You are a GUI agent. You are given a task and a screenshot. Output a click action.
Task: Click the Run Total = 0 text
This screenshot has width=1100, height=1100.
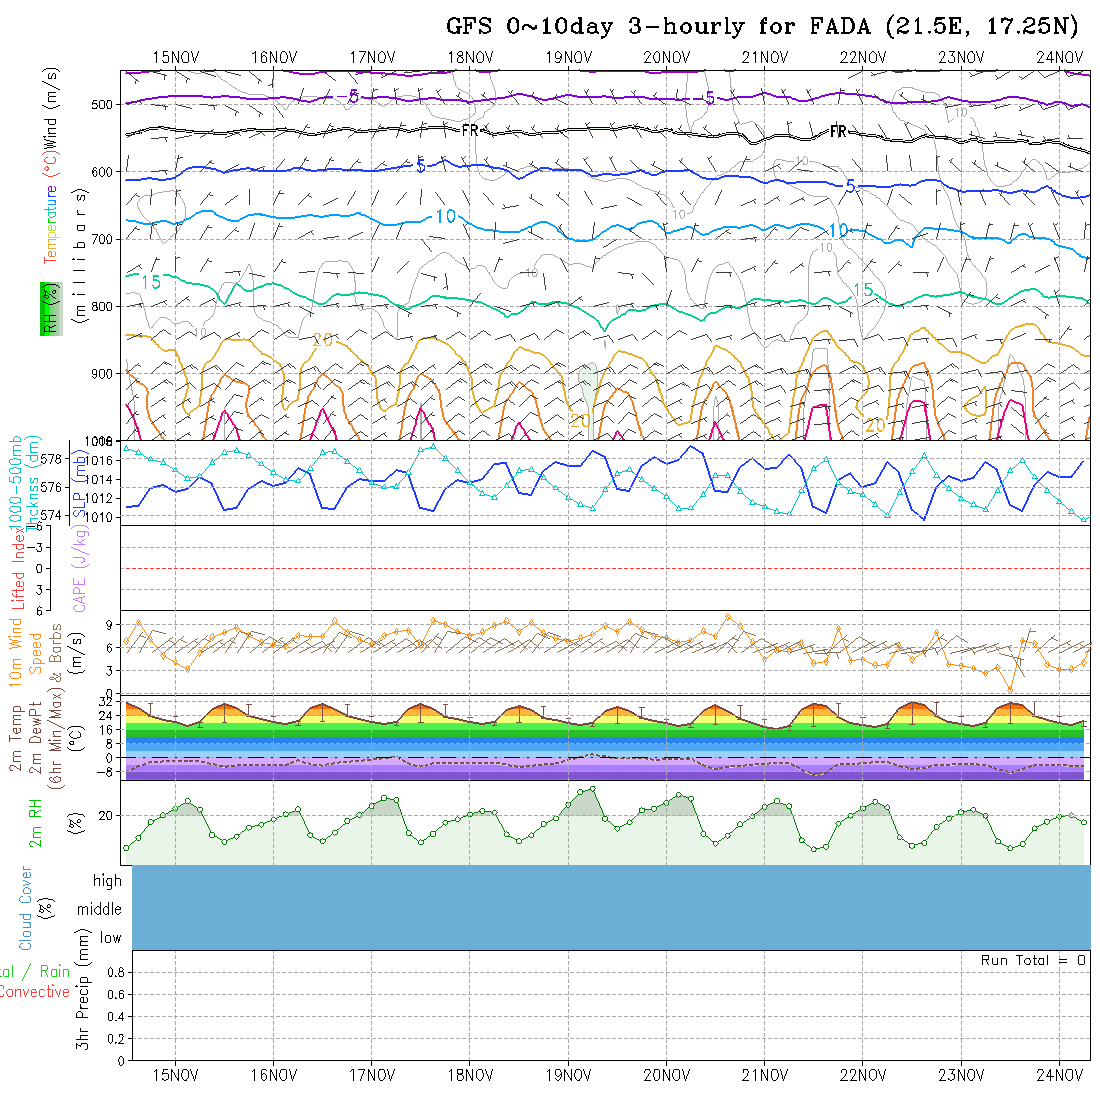tap(1033, 960)
